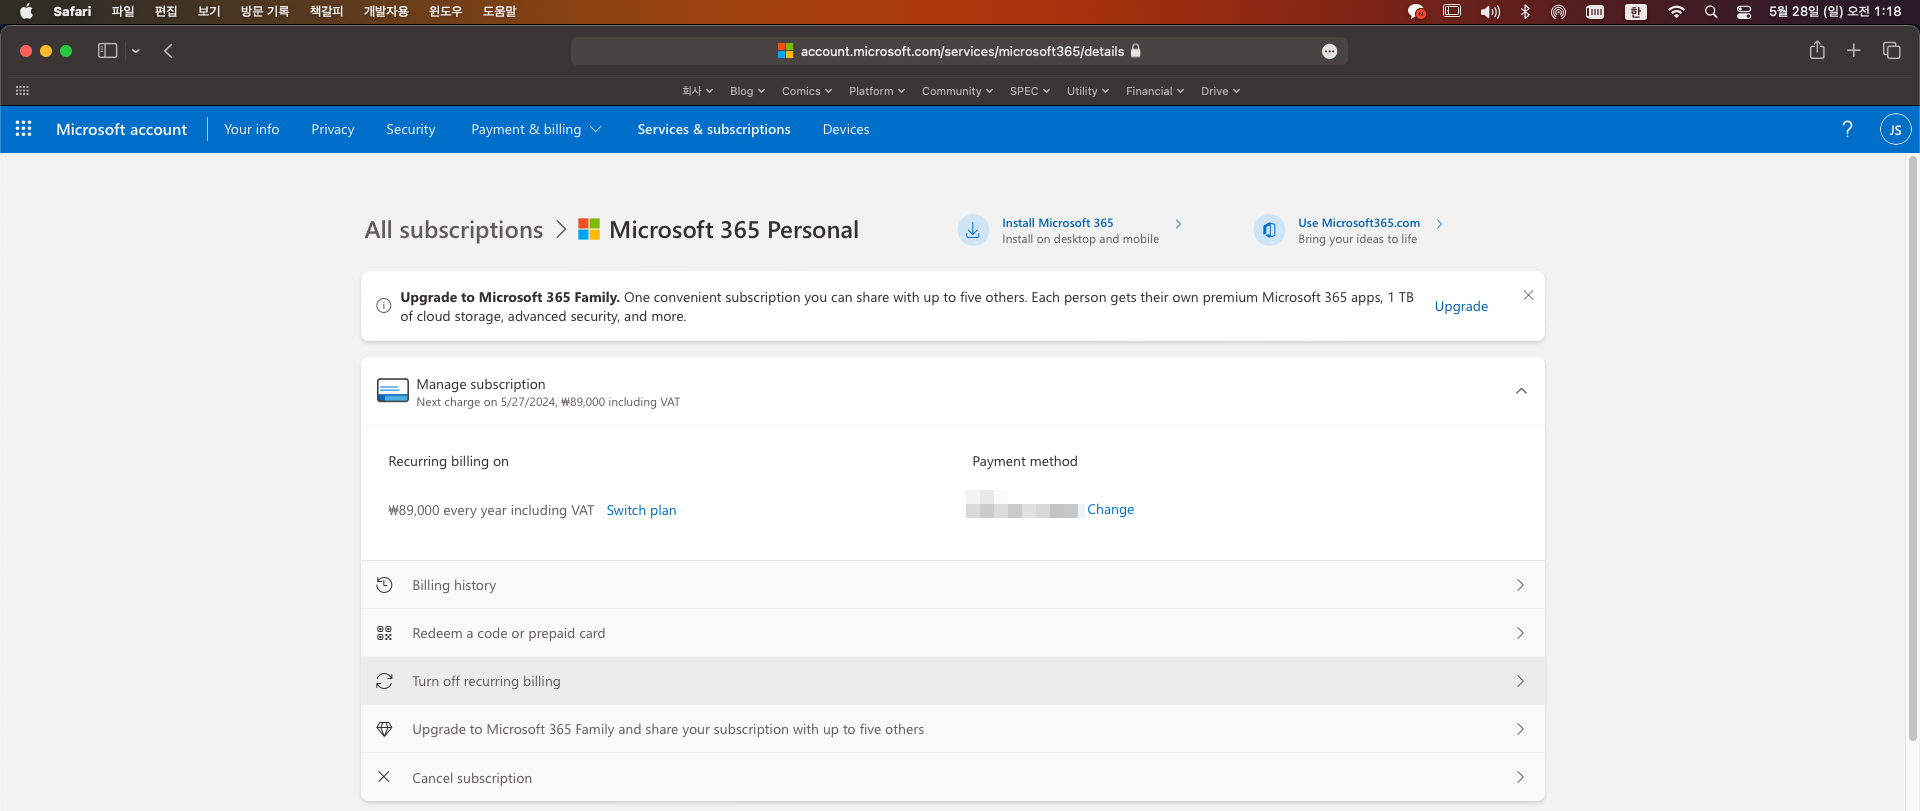Open the Security tab
The image size is (1920, 811).
coord(410,129)
